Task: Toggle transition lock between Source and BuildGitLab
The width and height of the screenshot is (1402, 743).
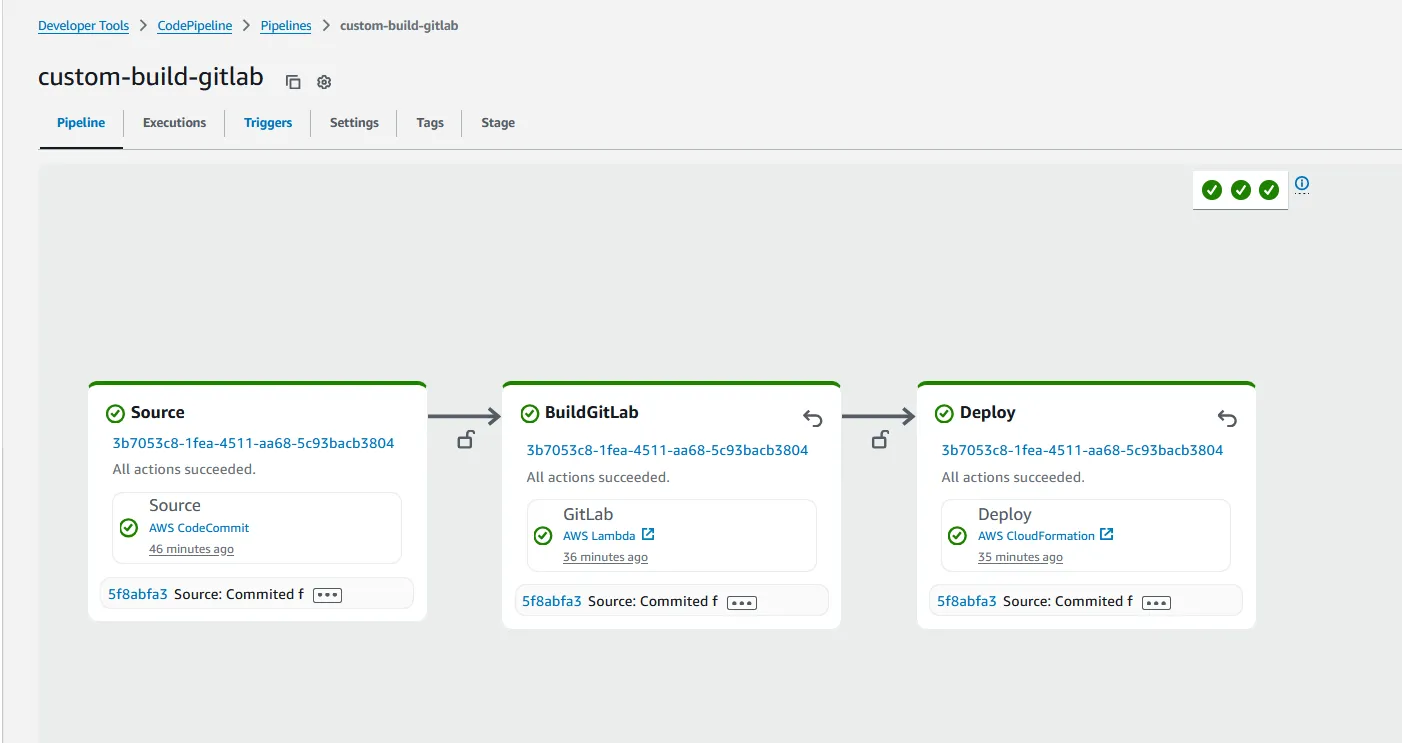Action: pos(465,439)
